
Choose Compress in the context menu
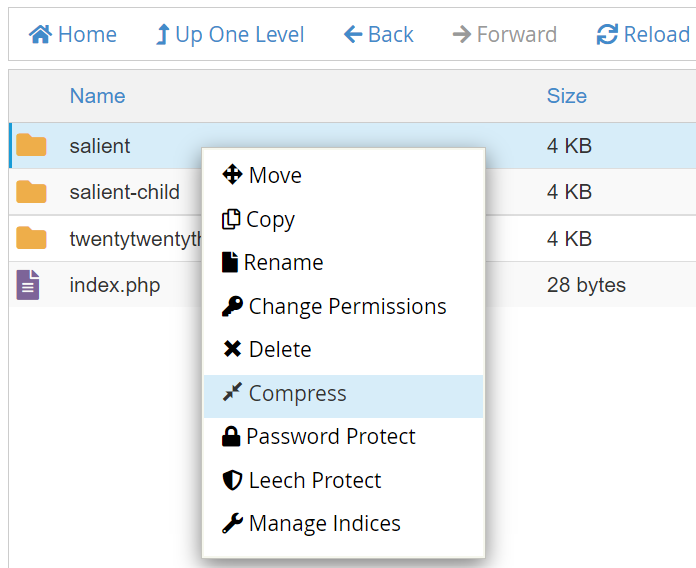[343, 396]
